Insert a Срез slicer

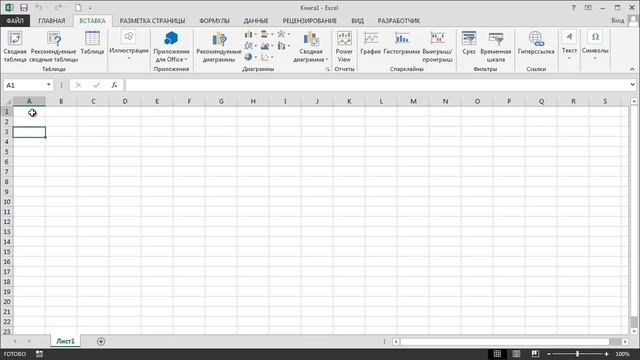[469, 43]
